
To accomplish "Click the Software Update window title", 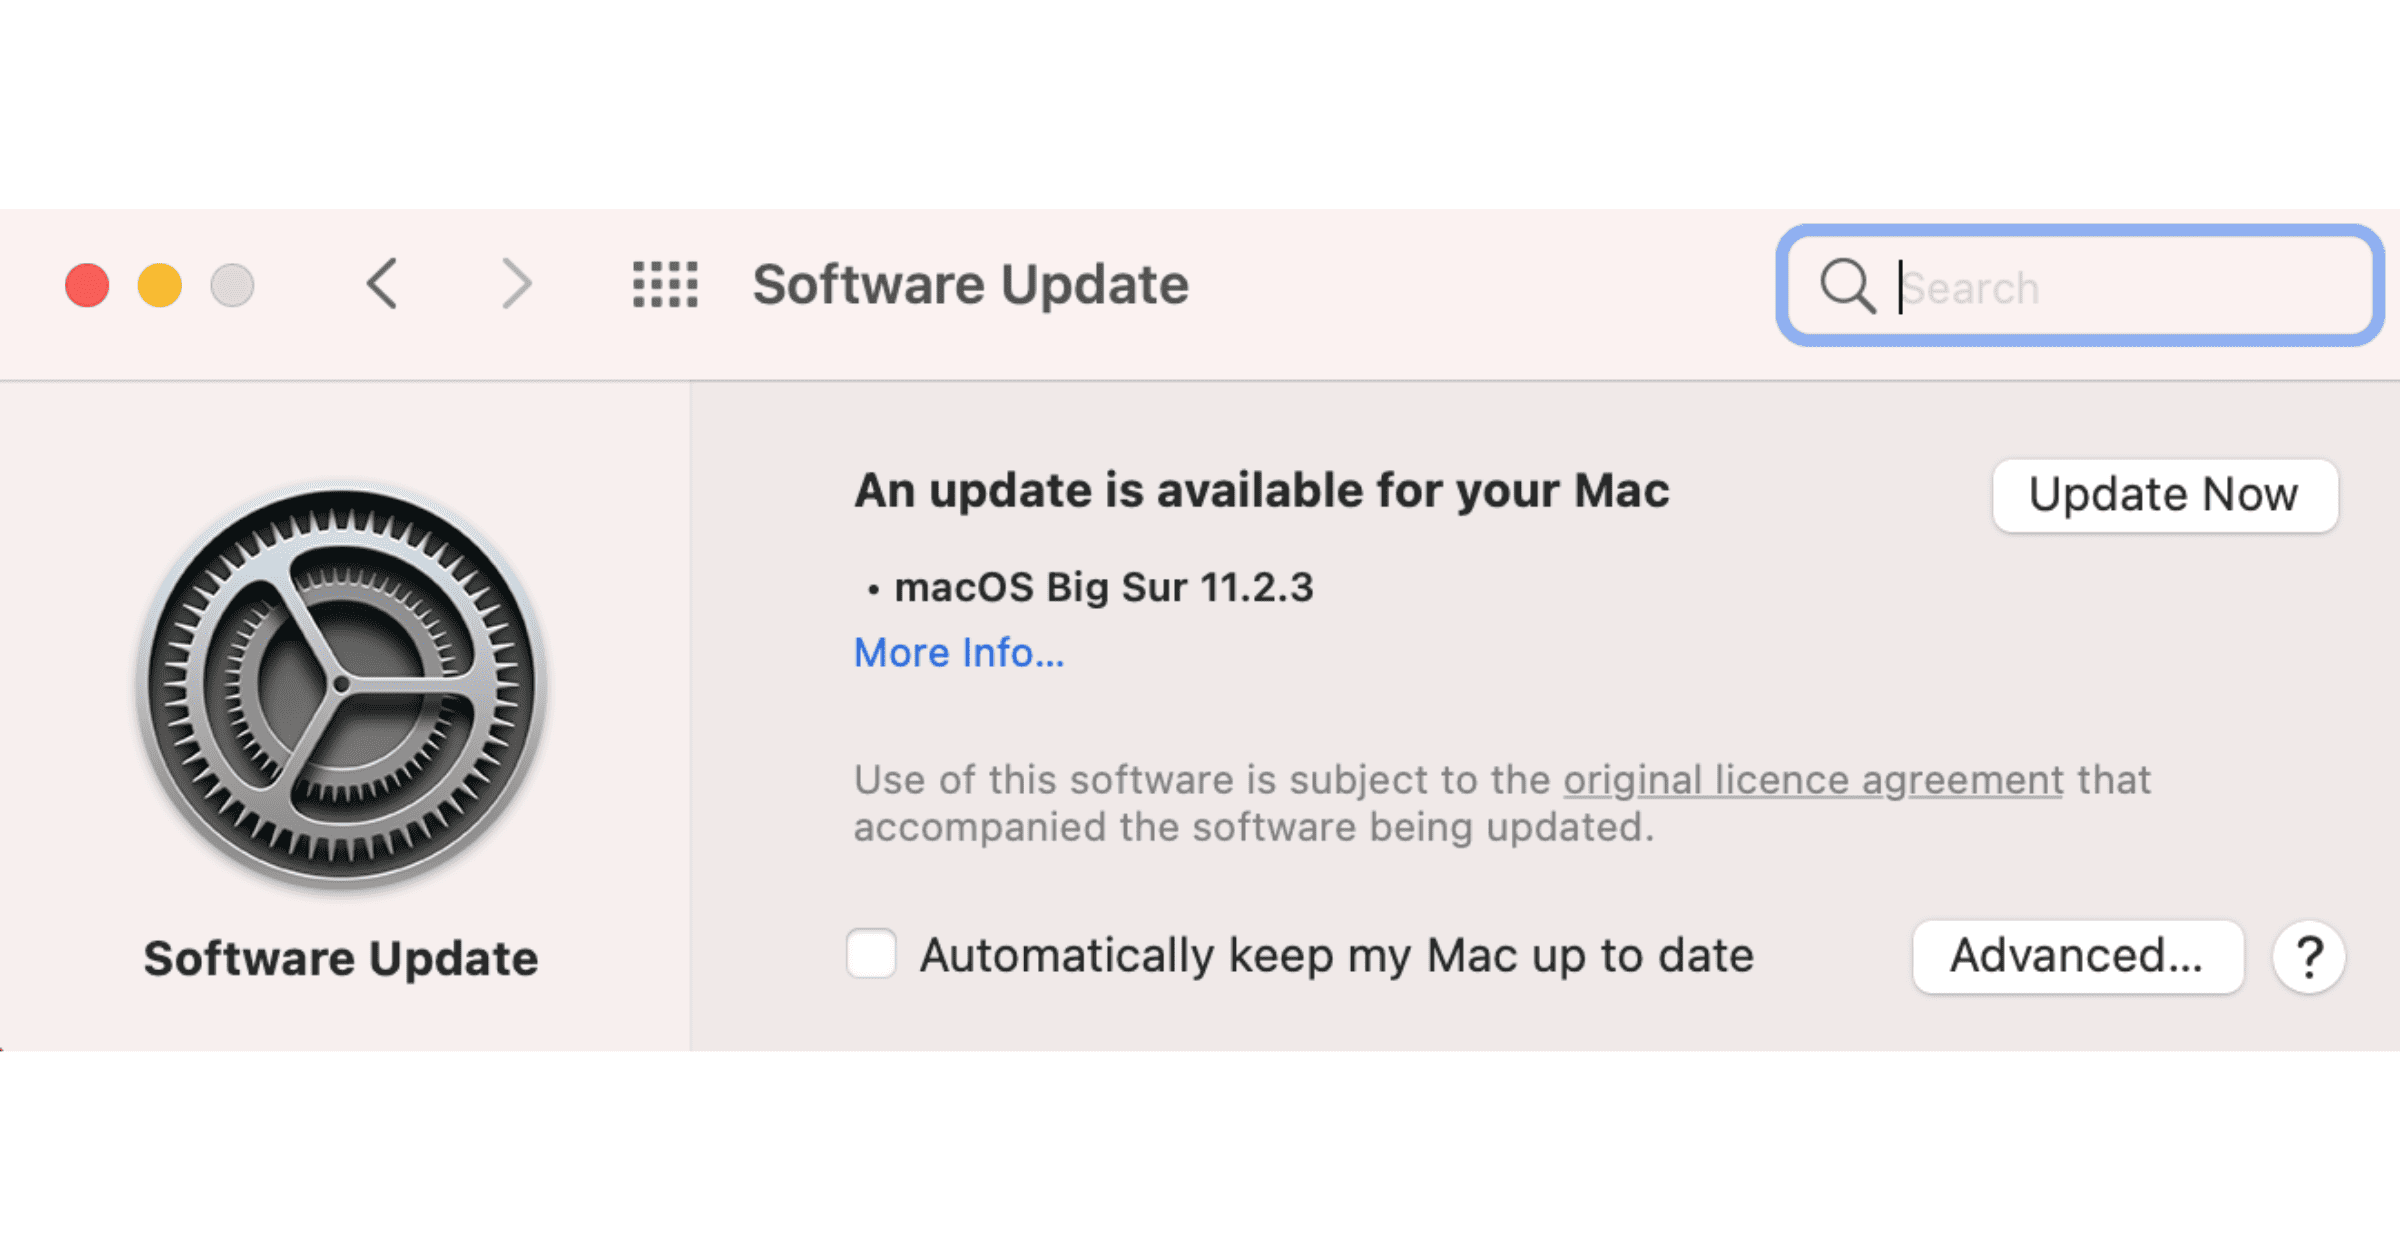I will (x=970, y=285).
